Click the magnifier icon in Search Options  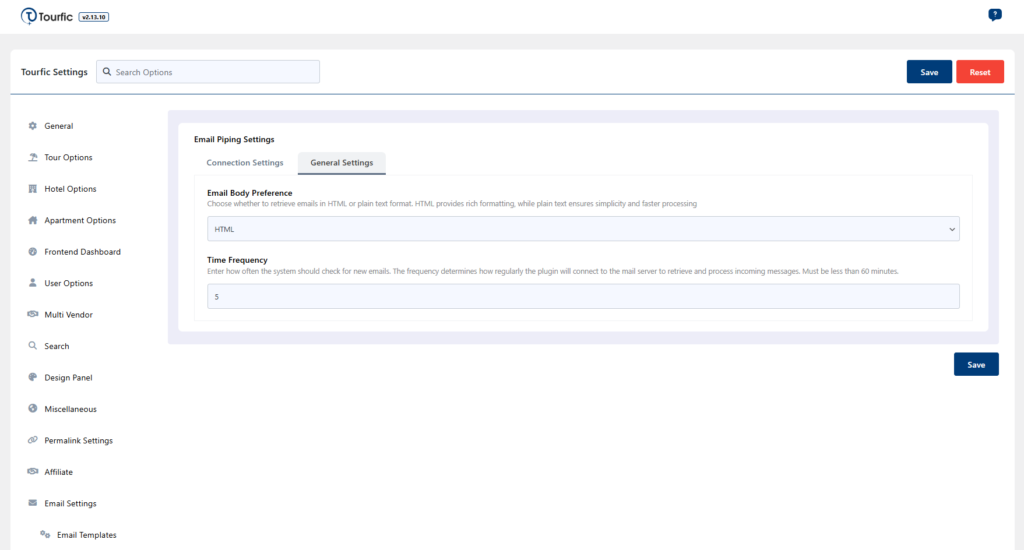(107, 72)
